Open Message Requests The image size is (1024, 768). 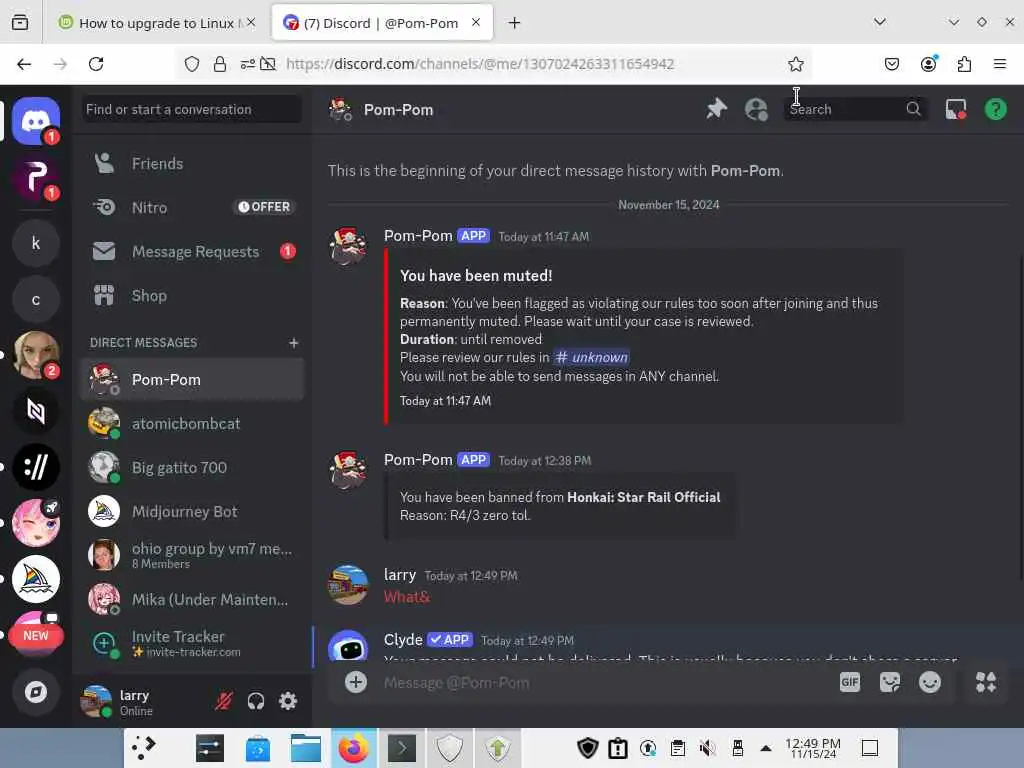click(192, 251)
